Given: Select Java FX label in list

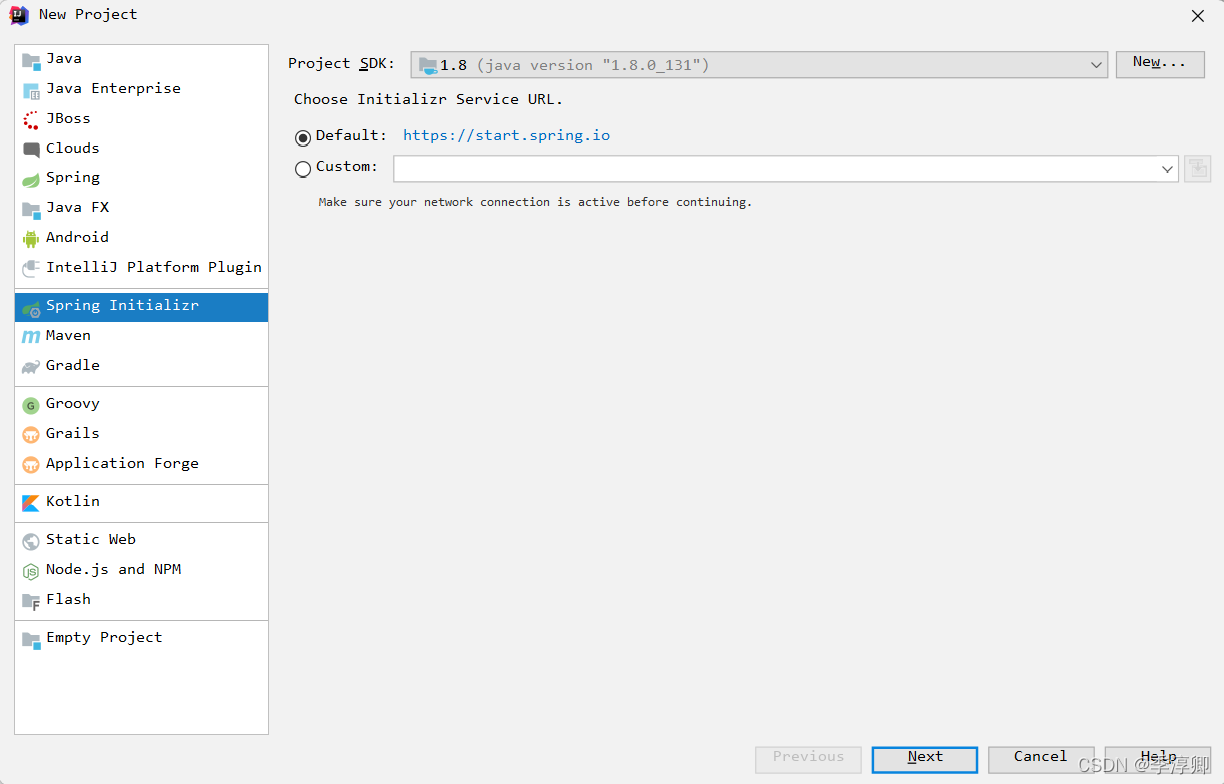Looking at the screenshot, I should pyautogui.click(x=77, y=208).
